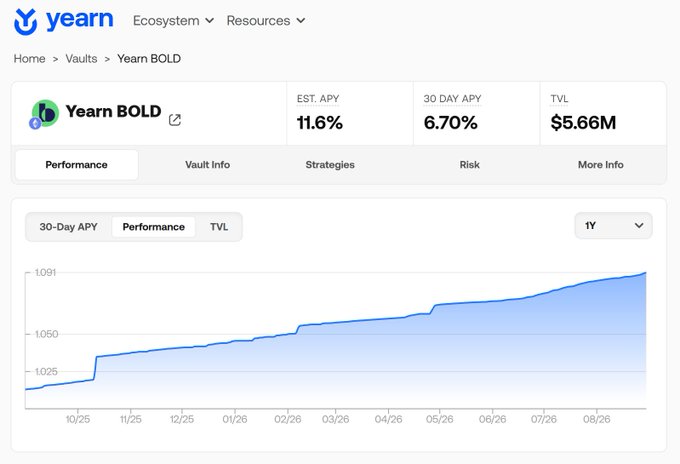Click the 11.6% estimated APY value
Viewport: 680px width, 464px height.
coord(320,123)
